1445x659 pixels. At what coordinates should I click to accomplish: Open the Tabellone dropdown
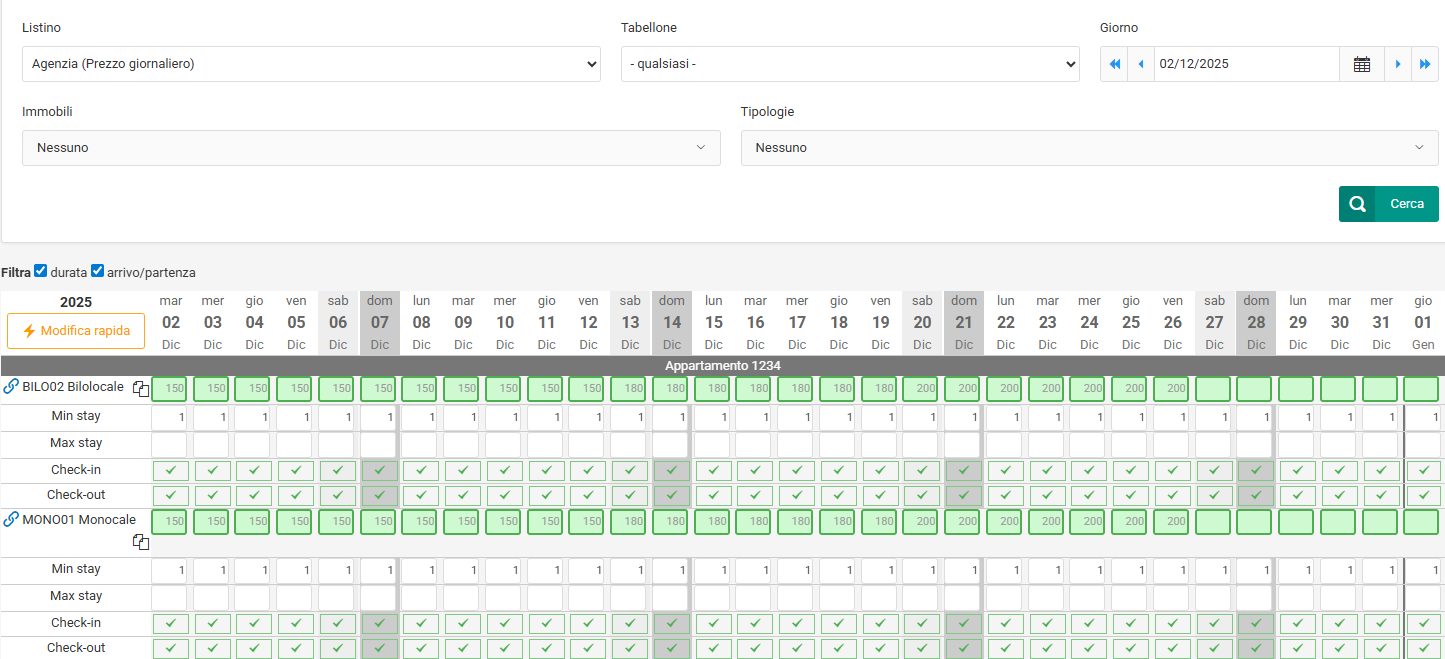850,64
